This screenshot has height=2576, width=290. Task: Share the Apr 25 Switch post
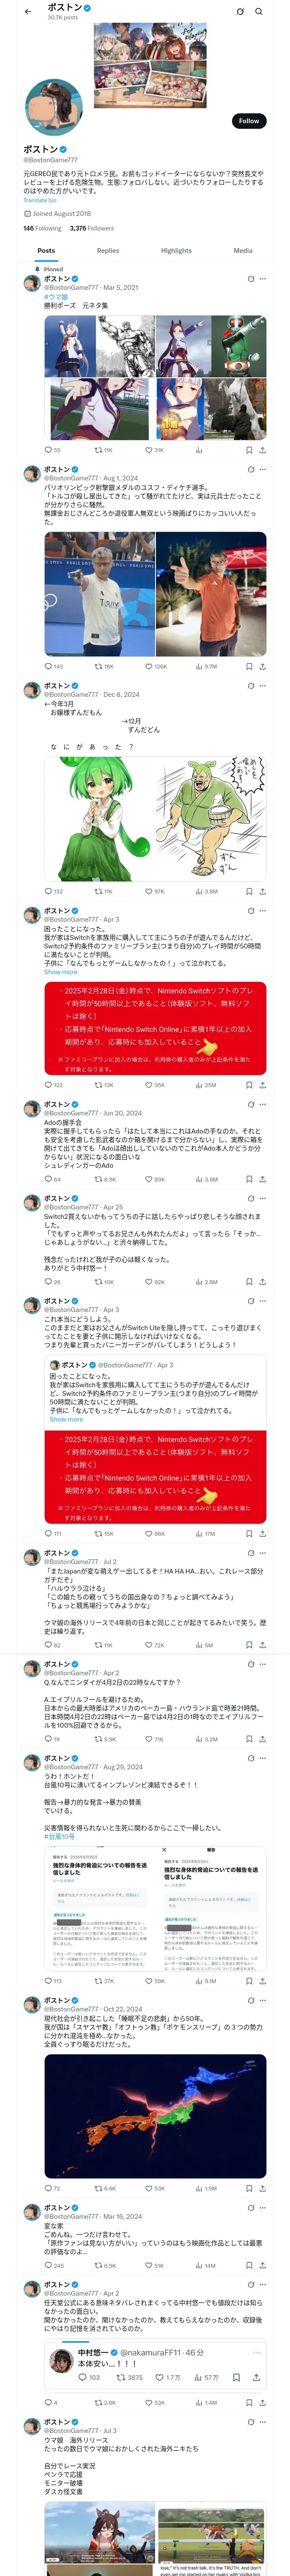click(262, 1281)
